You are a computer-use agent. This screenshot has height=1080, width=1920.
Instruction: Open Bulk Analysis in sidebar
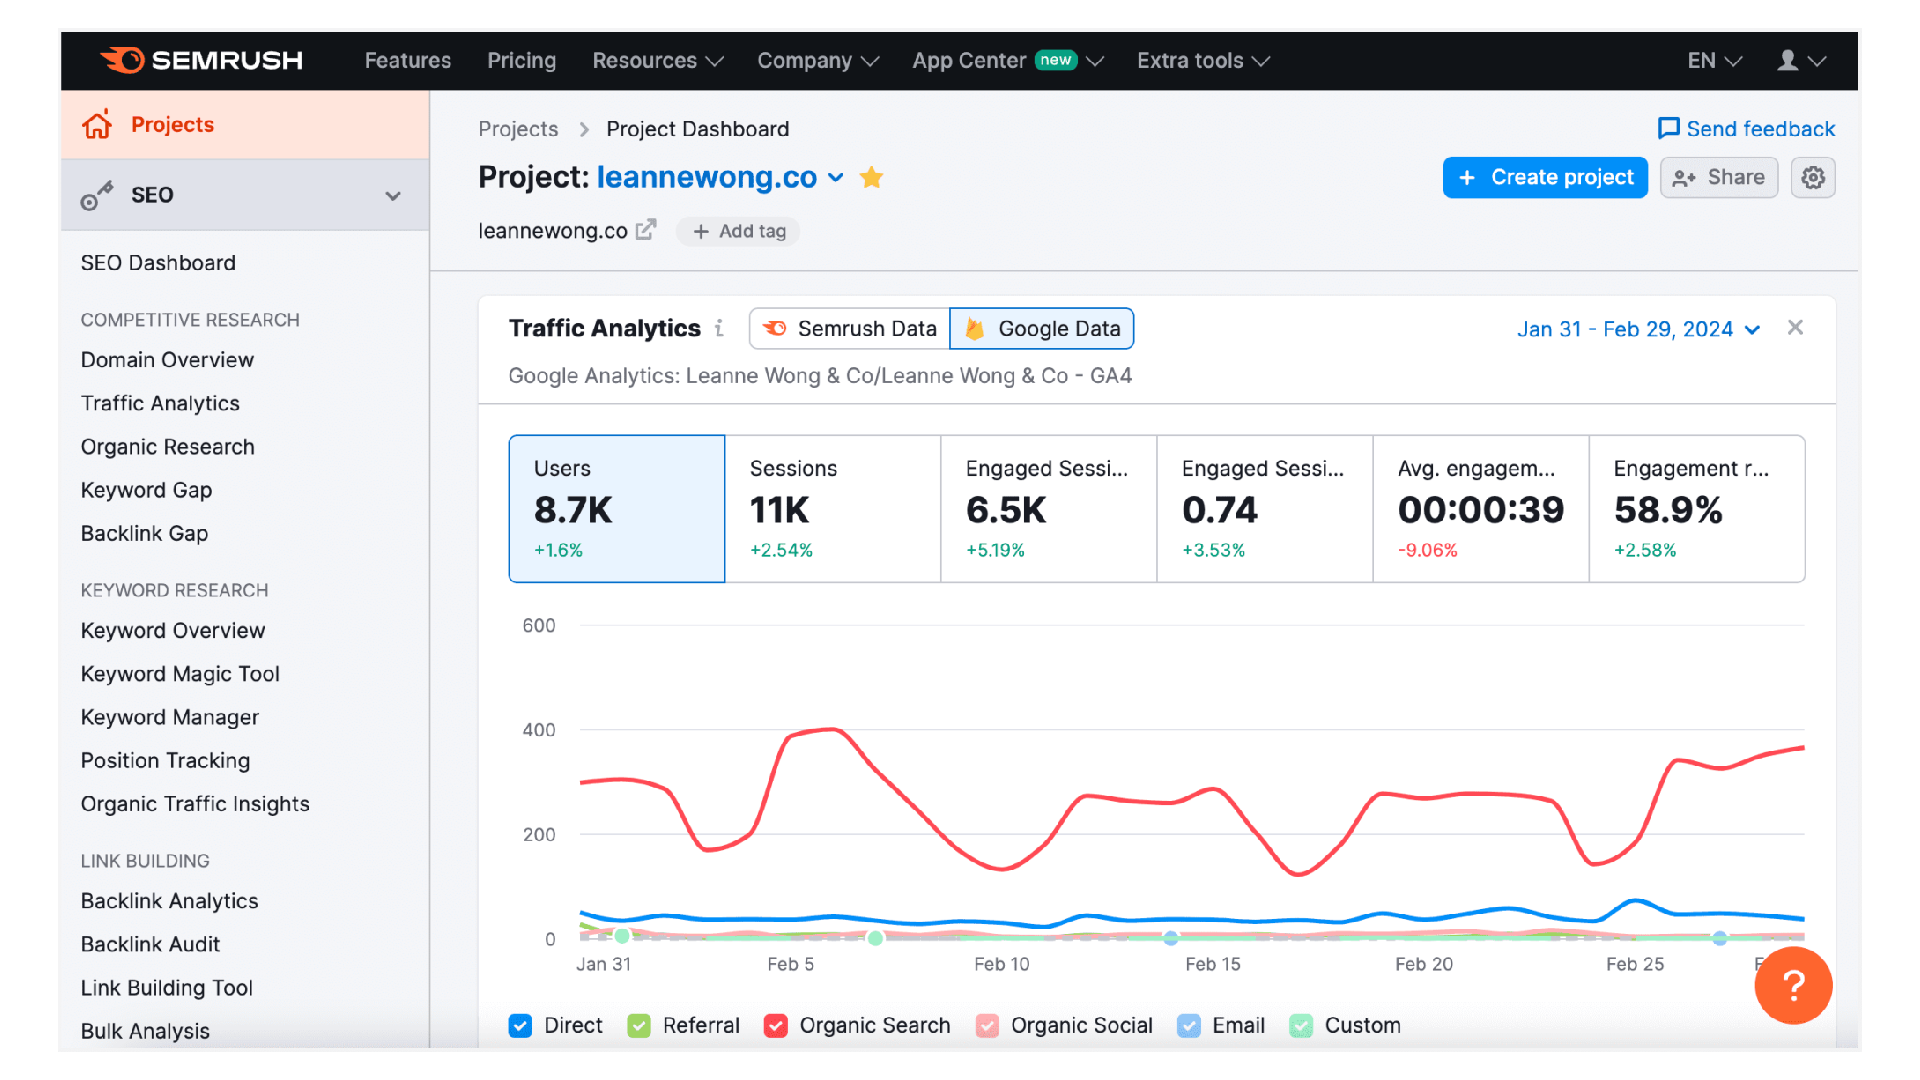pos(145,1030)
